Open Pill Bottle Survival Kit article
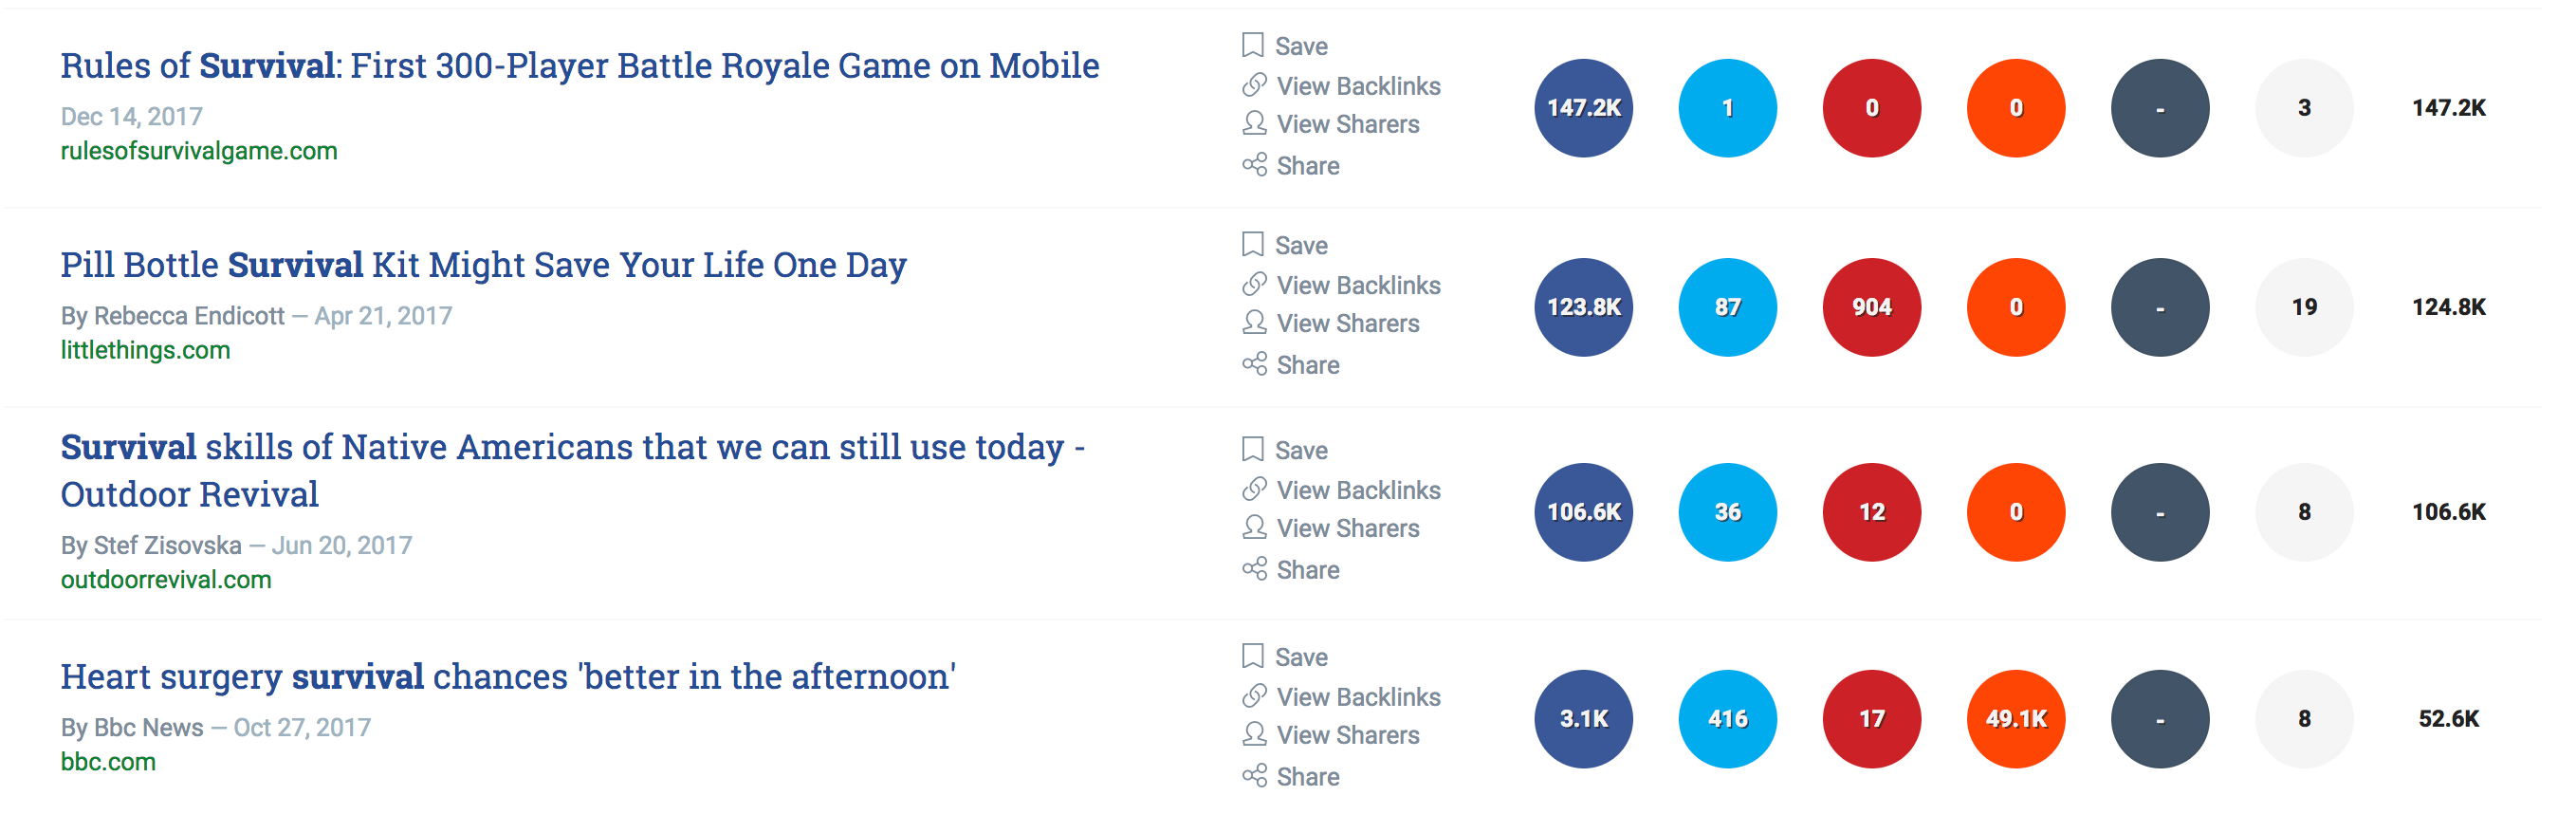The width and height of the screenshot is (2576, 814). pos(483,264)
